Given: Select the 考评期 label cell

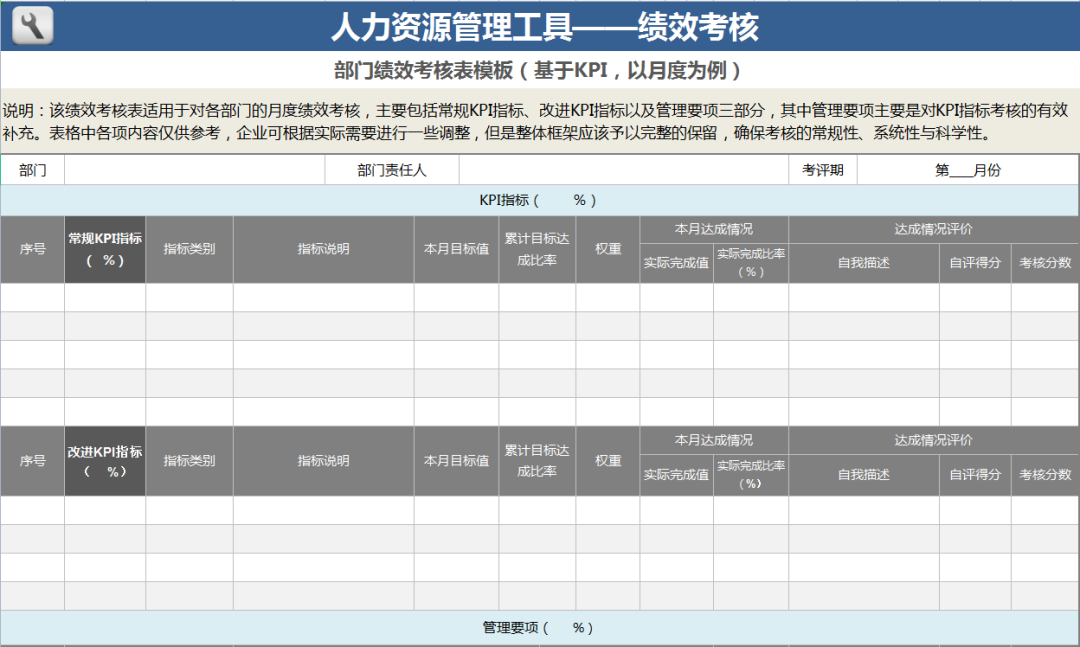Looking at the screenshot, I should pyautogui.click(x=823, y=170).
